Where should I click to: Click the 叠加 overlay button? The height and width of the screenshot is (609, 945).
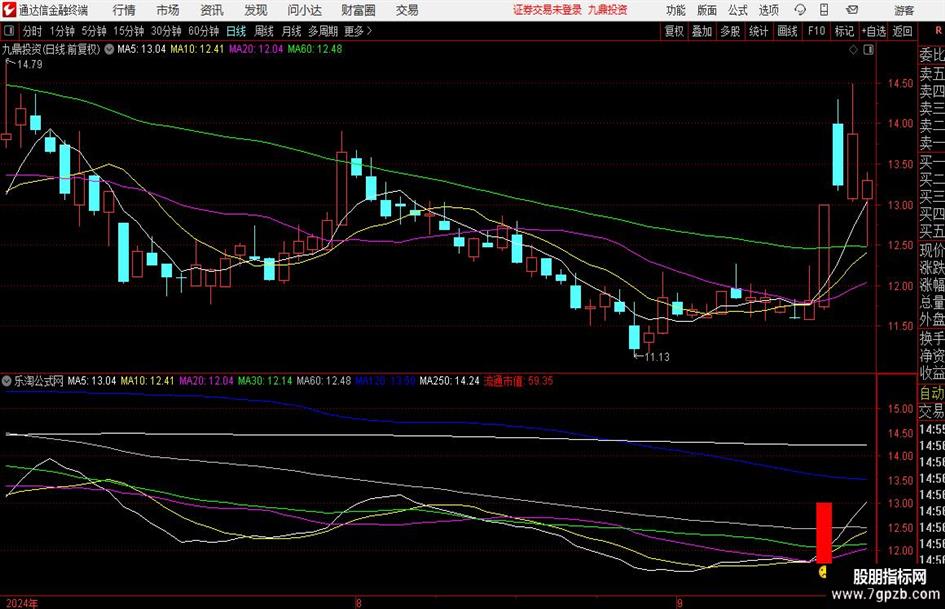(x=702, y=31)
